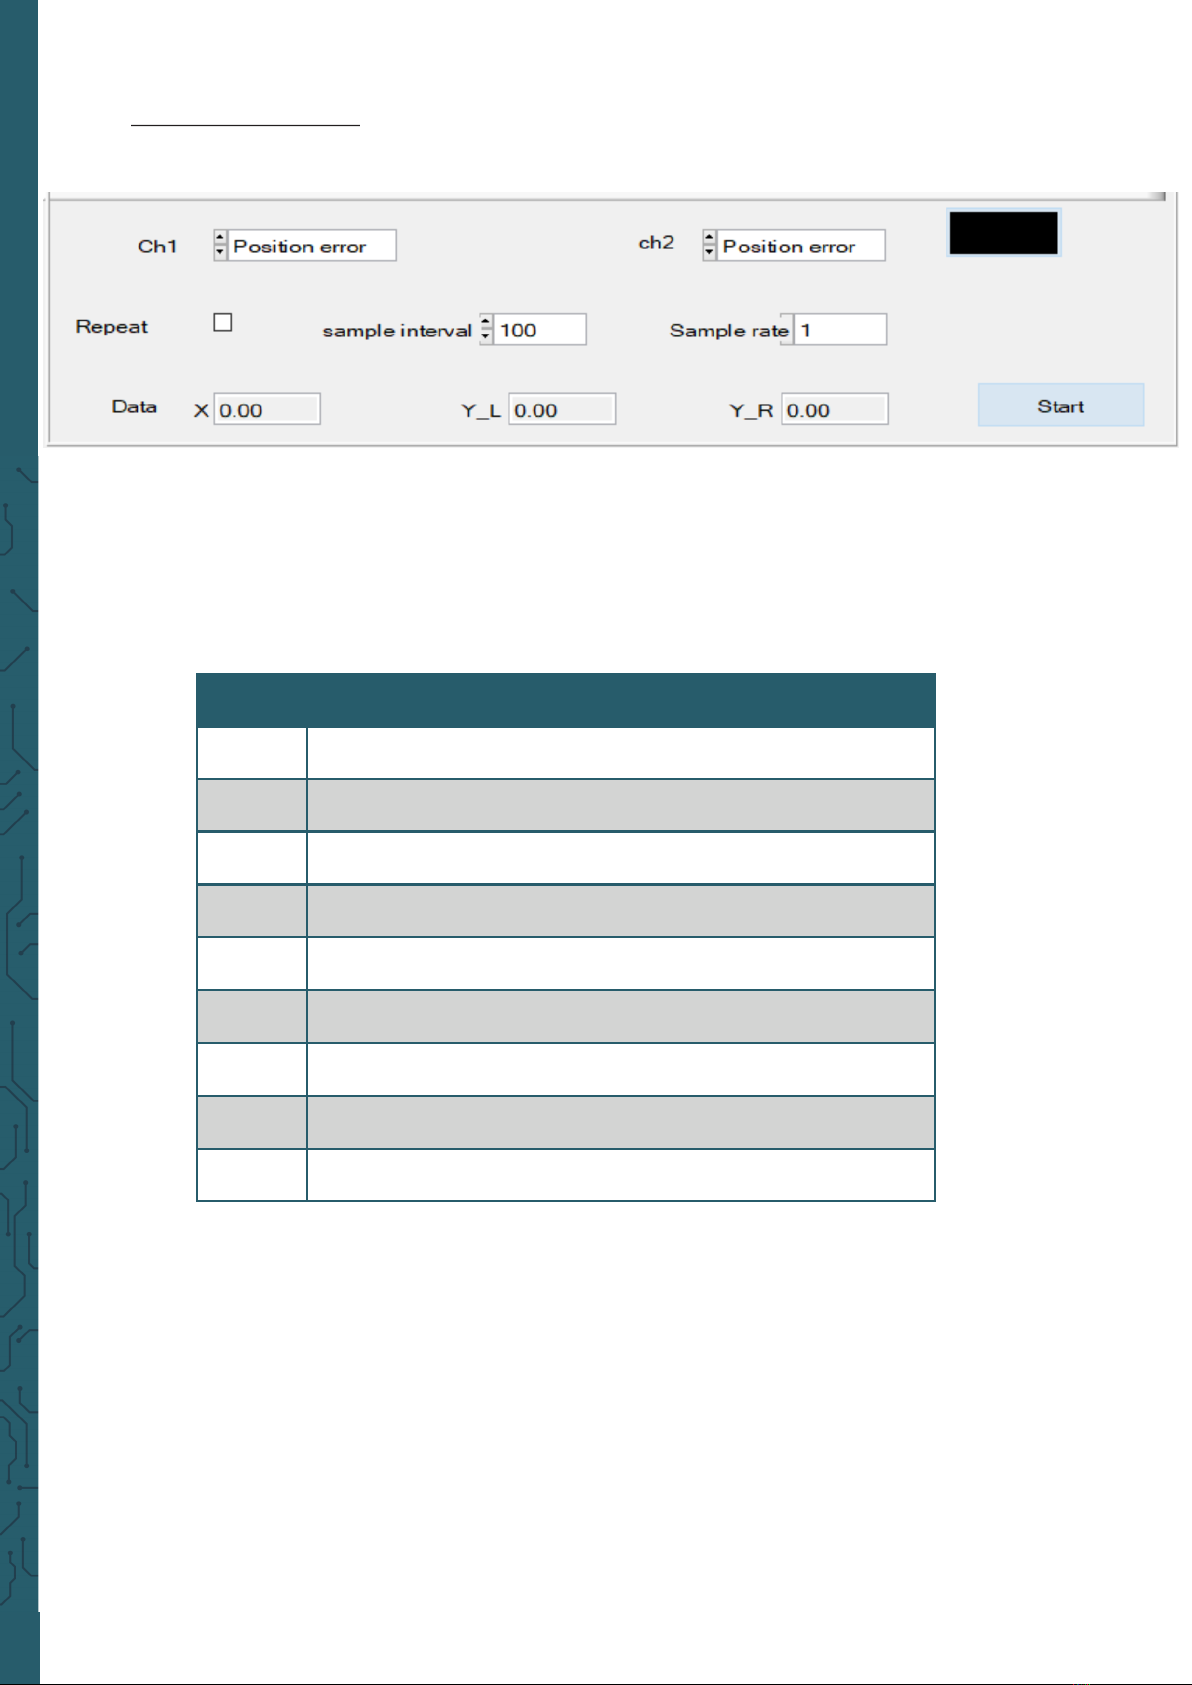The image size is (1192, 1685).
Task: Click the Data label
Action: (x=134, y=407)
